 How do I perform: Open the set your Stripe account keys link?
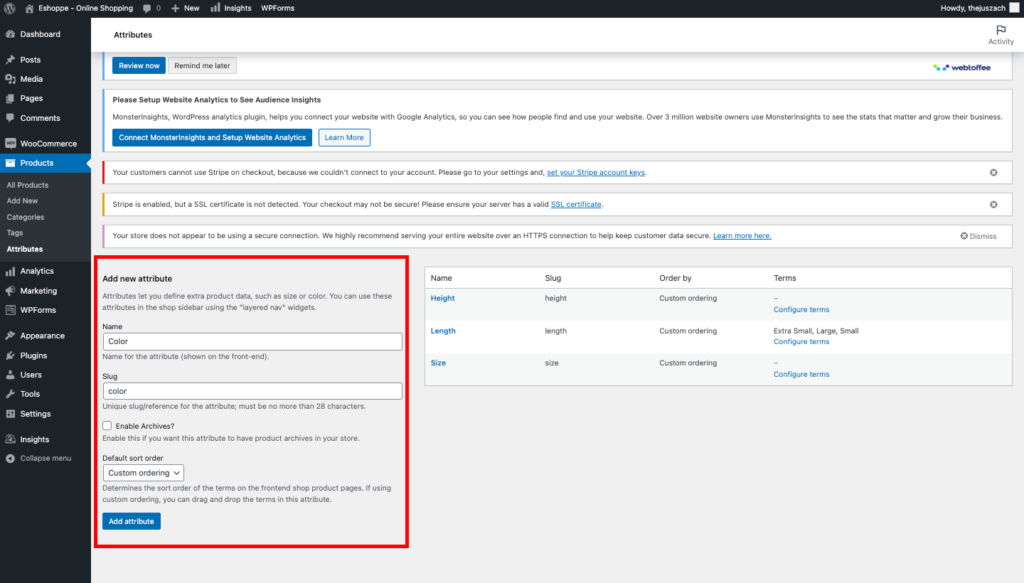(x=596, y=172)
